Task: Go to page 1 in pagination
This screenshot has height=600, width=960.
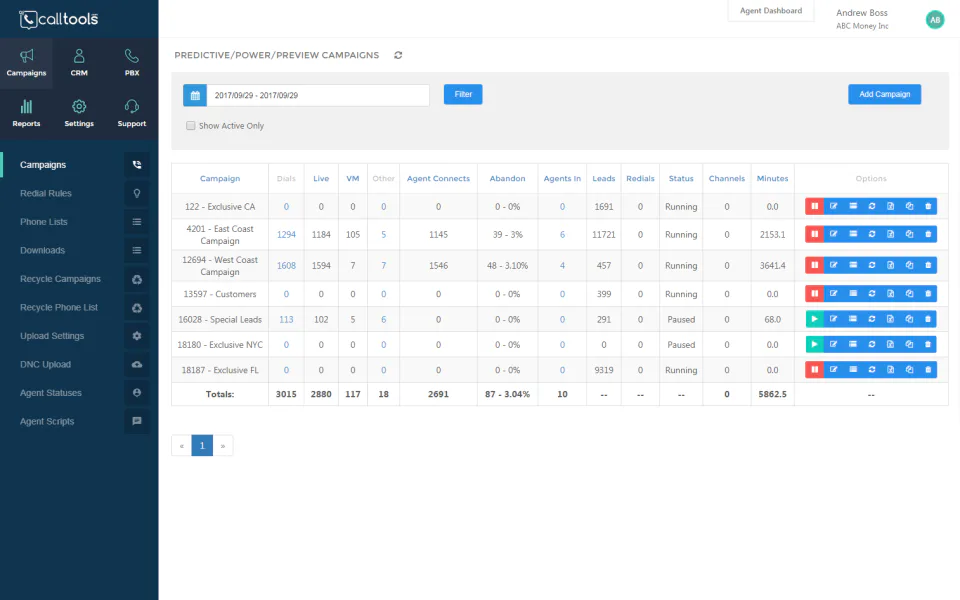Action: tap(202, 445)
